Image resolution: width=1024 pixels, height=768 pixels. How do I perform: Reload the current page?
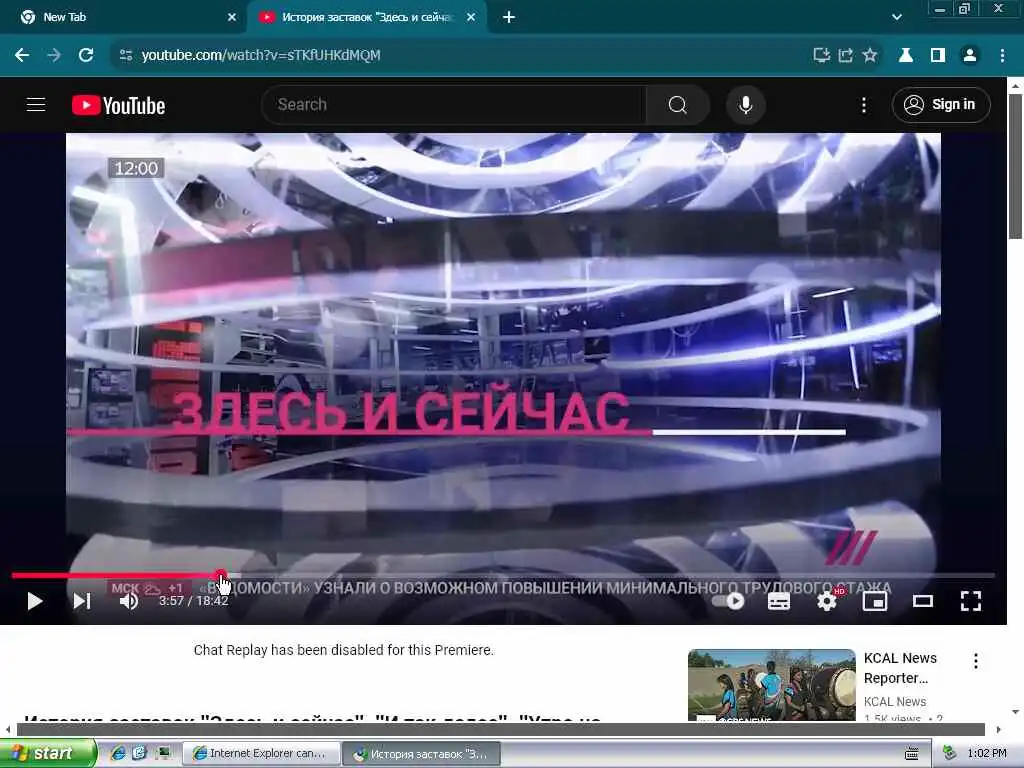coord(86,55)
